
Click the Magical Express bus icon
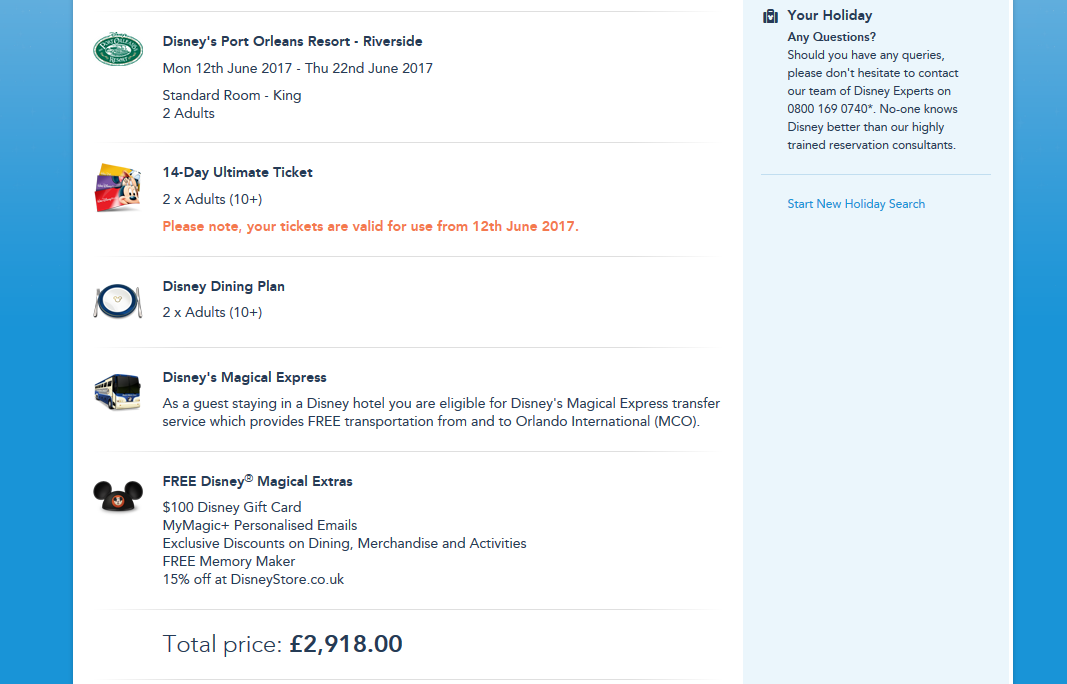pos(118,391)
